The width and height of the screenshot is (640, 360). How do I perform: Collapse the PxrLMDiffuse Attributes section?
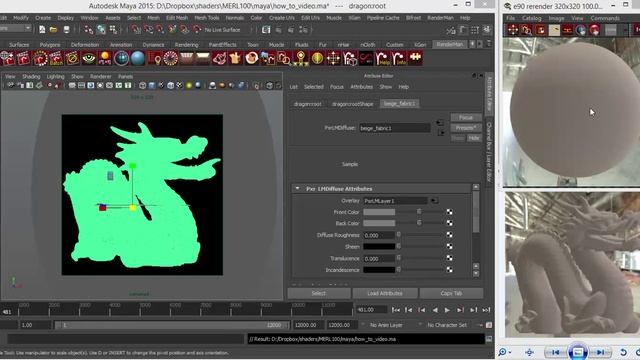point(297,189)
